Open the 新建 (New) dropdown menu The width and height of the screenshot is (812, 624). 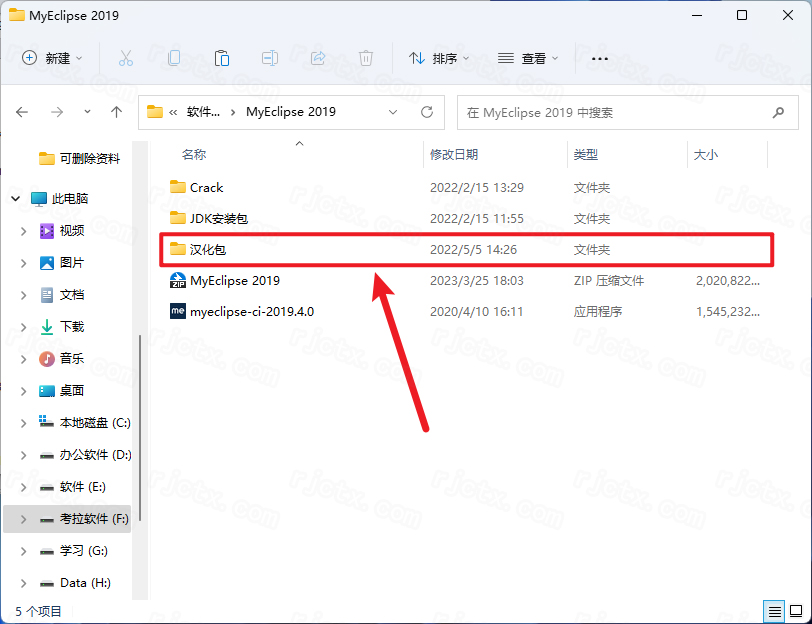coord(53,58)
